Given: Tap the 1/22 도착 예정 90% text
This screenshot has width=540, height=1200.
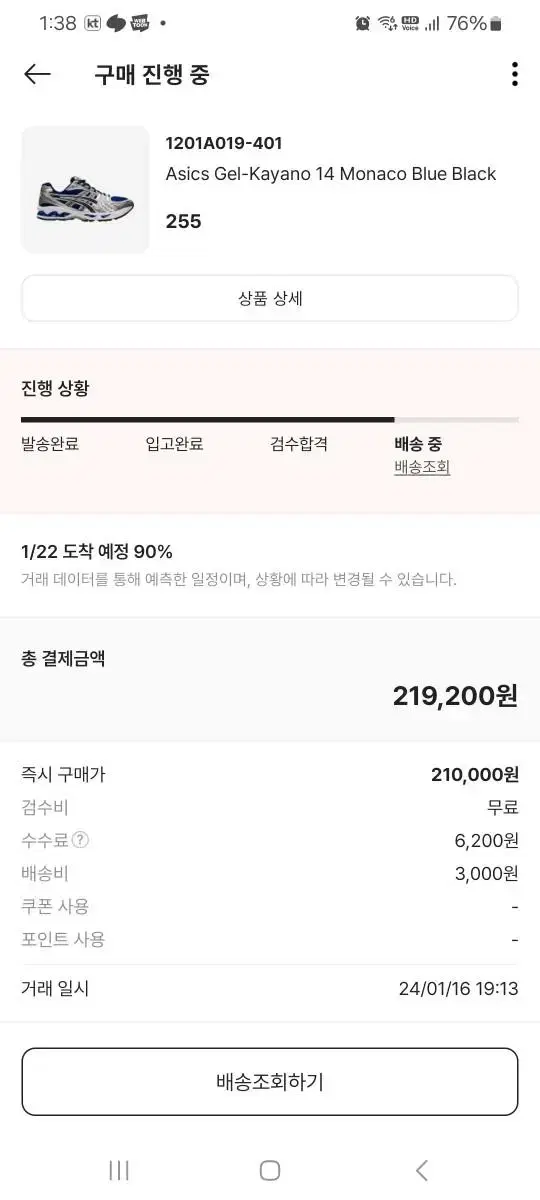Looking at the screenshot, I should [x=97, y=552].
